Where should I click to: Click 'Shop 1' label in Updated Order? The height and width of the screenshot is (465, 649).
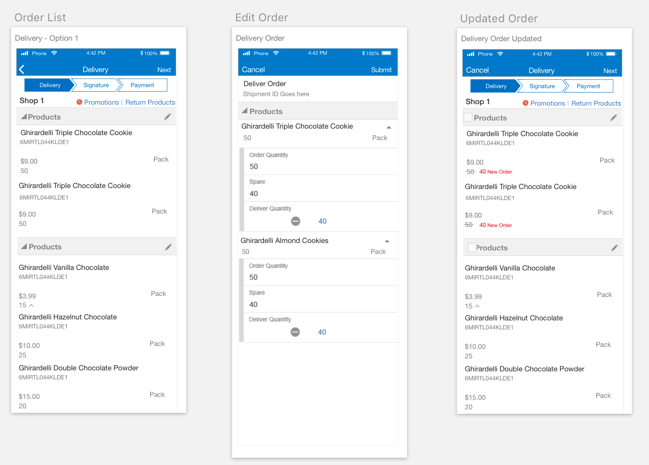pos(478,101)
